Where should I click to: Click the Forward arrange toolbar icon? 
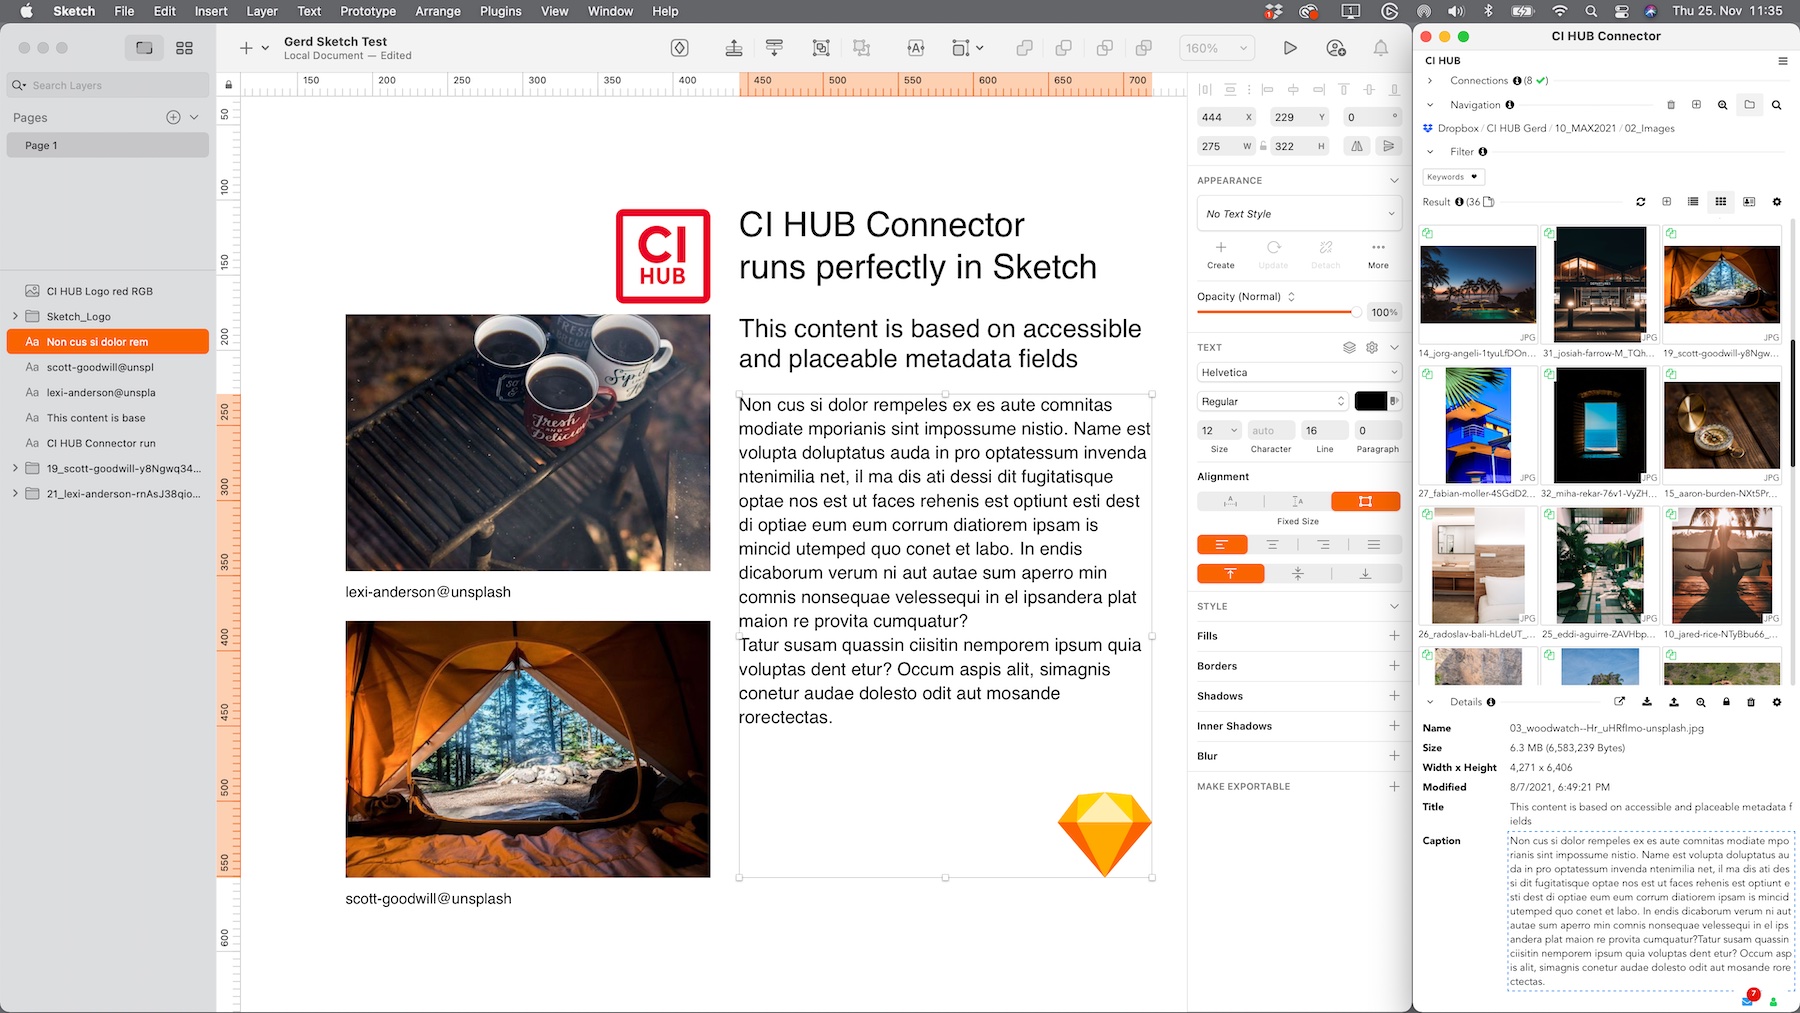(x=734, y=48)
